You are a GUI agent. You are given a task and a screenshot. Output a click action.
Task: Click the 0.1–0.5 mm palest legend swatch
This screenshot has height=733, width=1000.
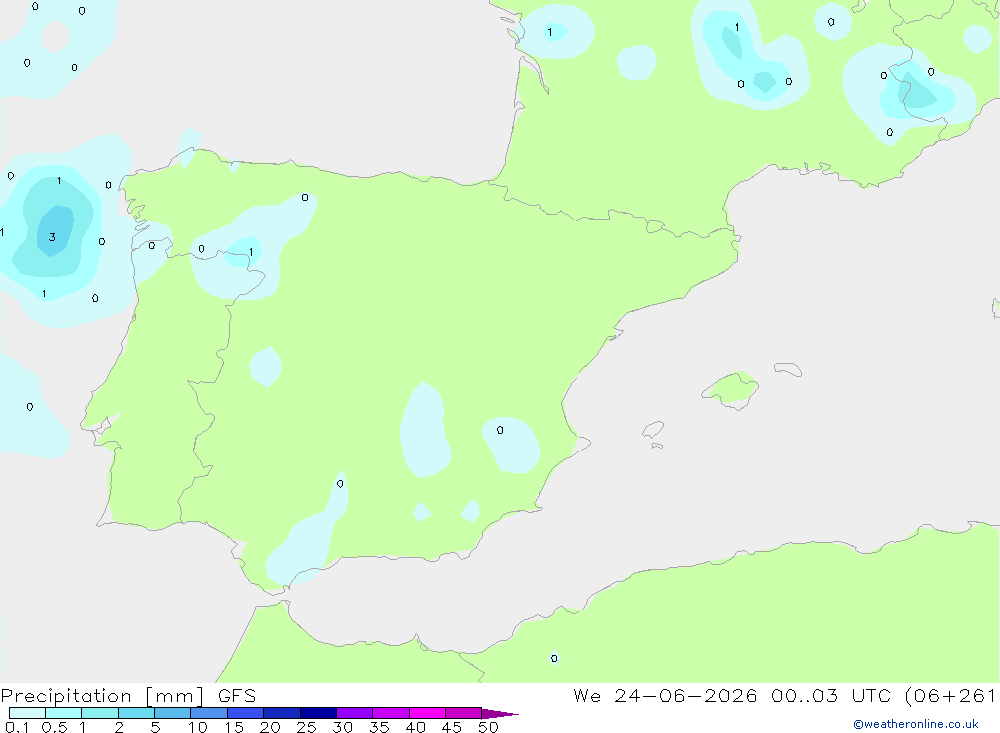(27, 713)
